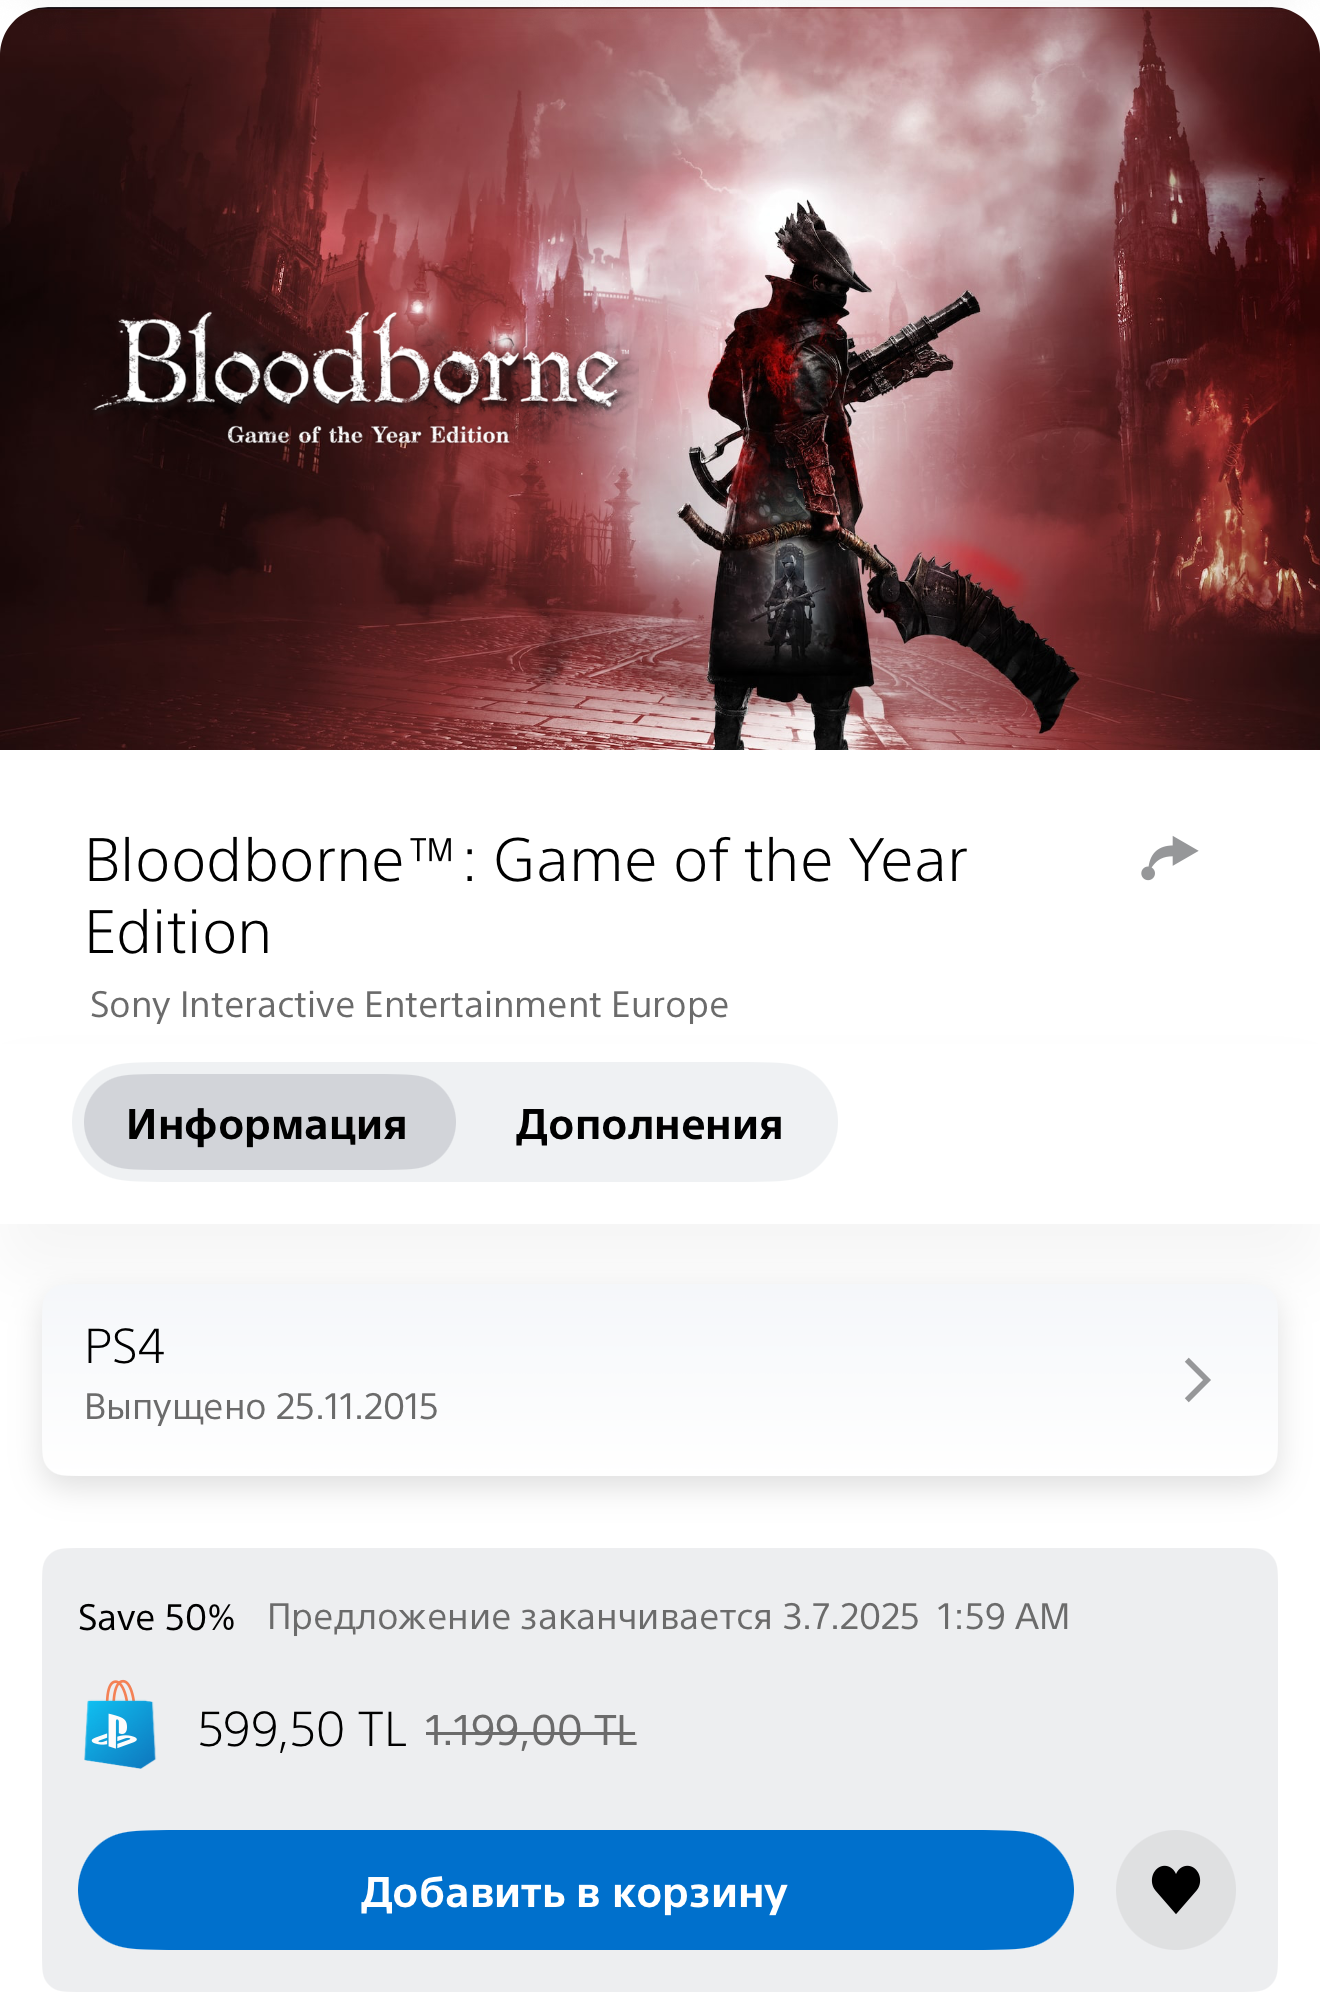Expand PS4 details with chevron arrow
Screen dimensions: 1320x2015
click(x=1197, y=1380)
